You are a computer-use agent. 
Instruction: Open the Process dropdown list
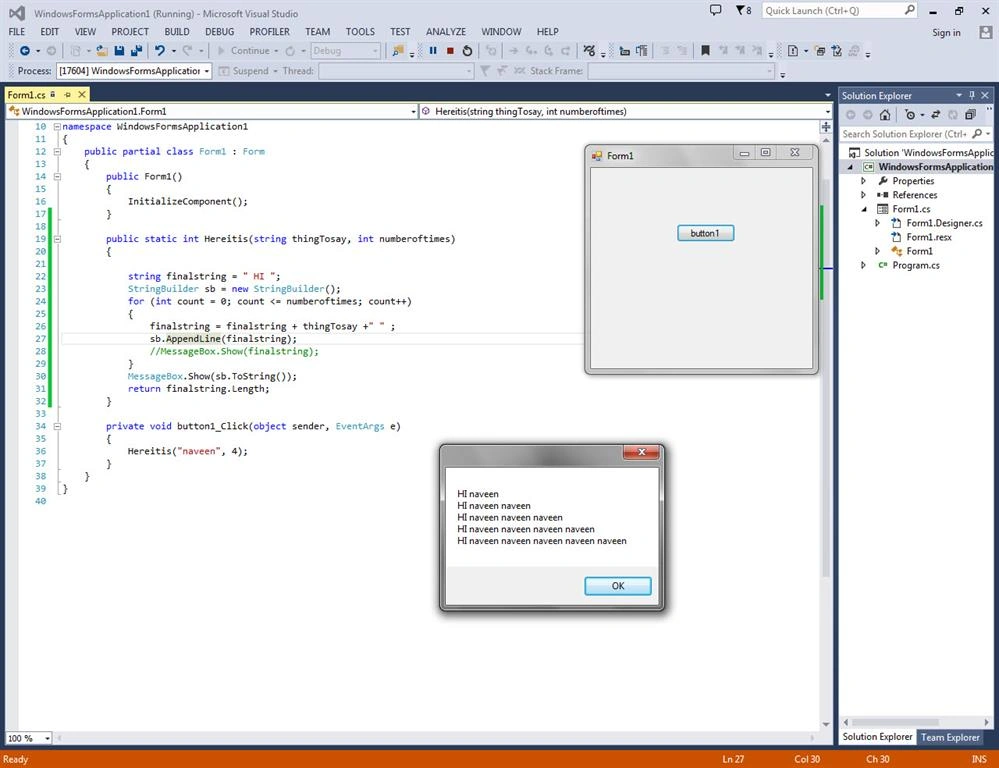tap(207, 71)
